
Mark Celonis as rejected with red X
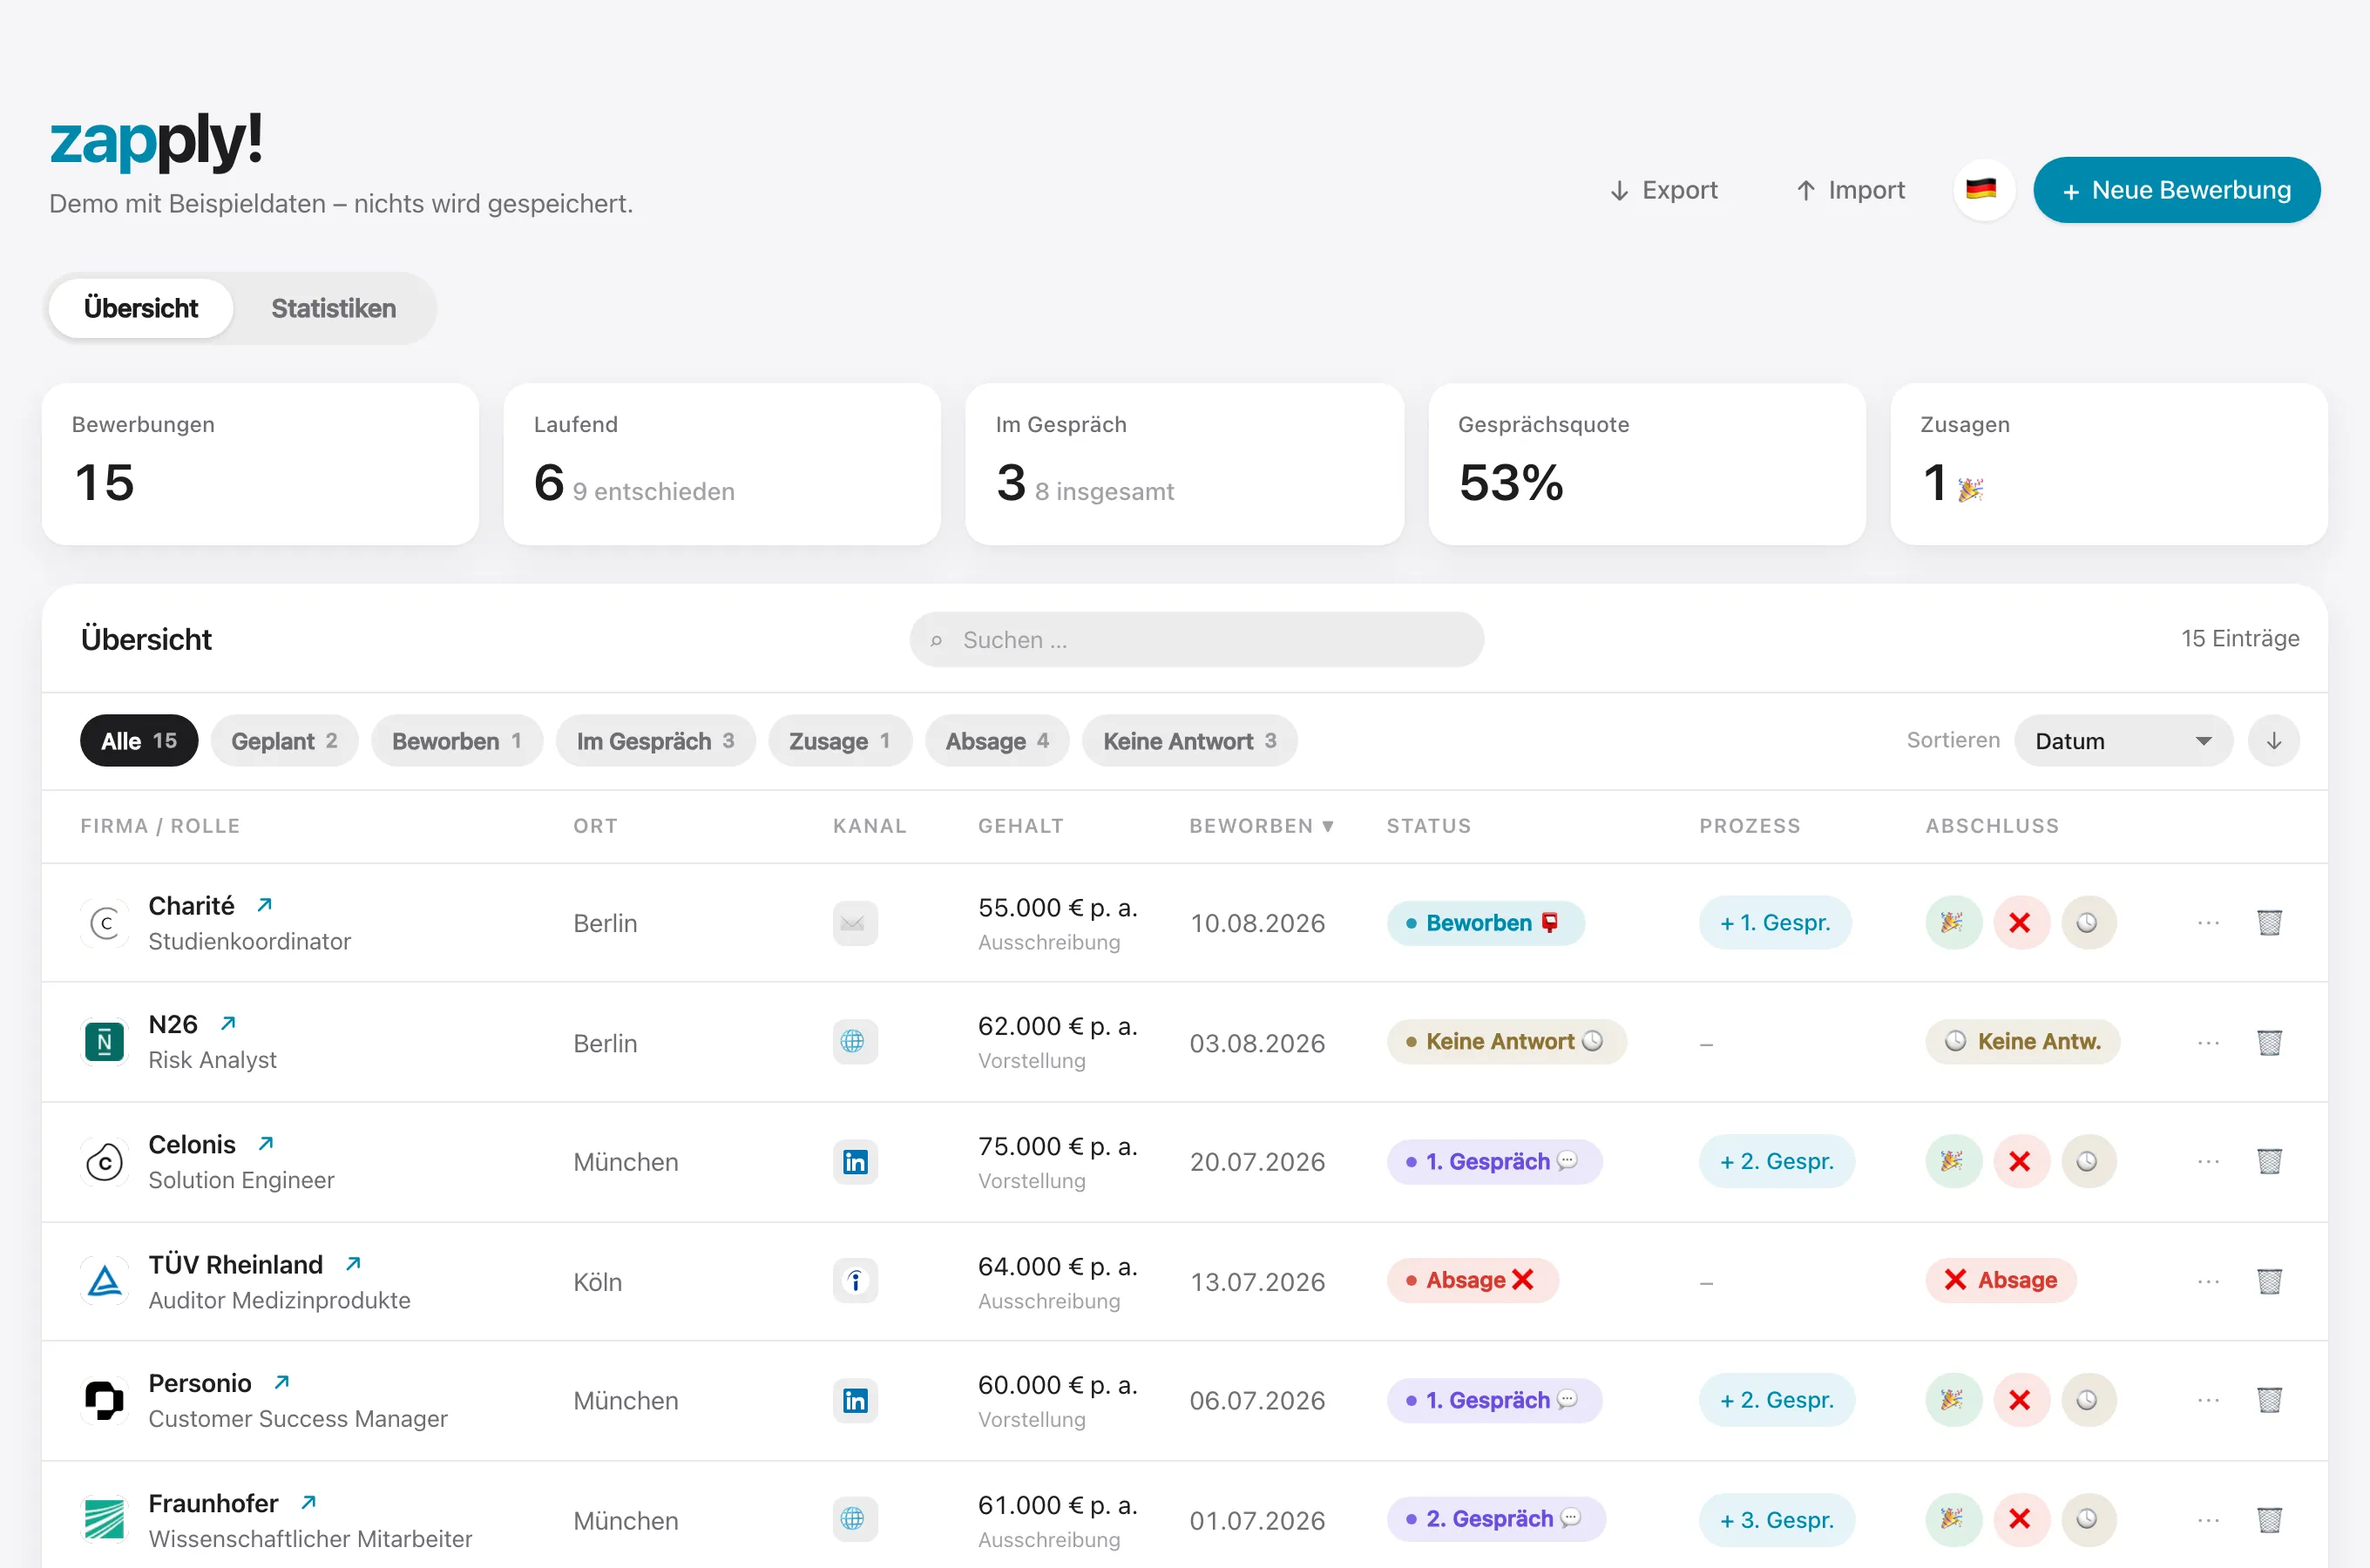click(x=2020, y=1161)
